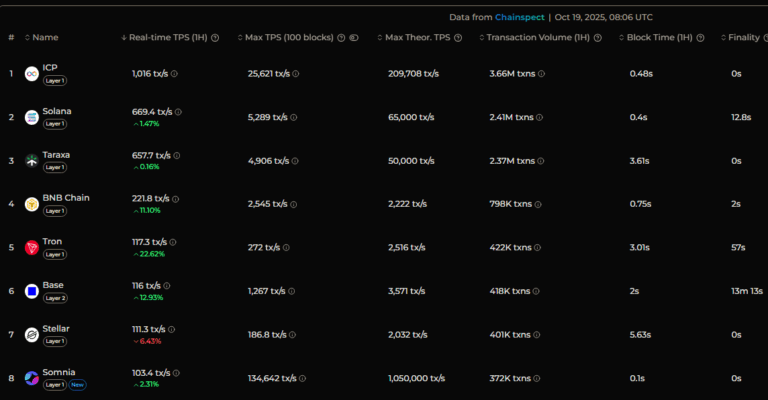Screen dimensions: 768x400
Task: Click the Tron logo icon
Action: click(x=31, y=248)
